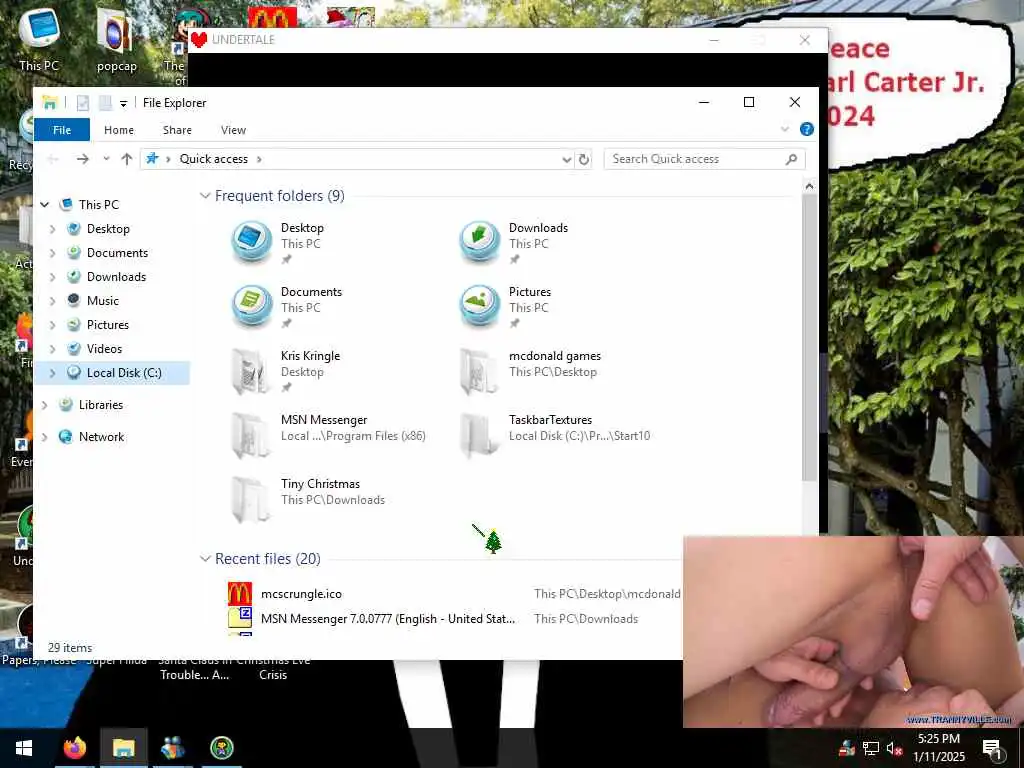This screenshot has height=768, width=1024.
Task: Select the Downloads frequent folder icon
Action: (480, 242)
